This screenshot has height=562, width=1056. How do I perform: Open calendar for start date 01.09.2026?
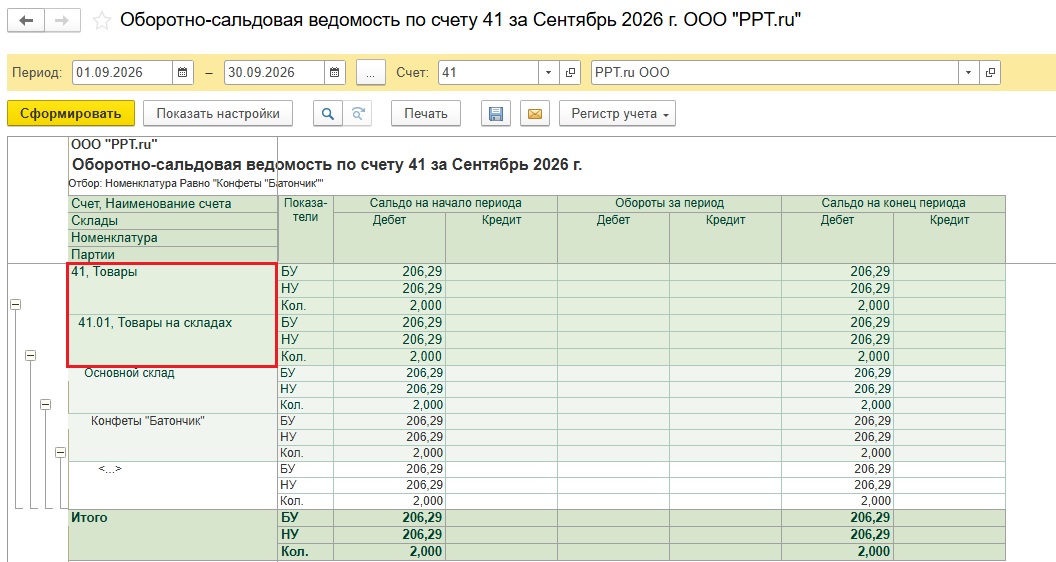183,73
